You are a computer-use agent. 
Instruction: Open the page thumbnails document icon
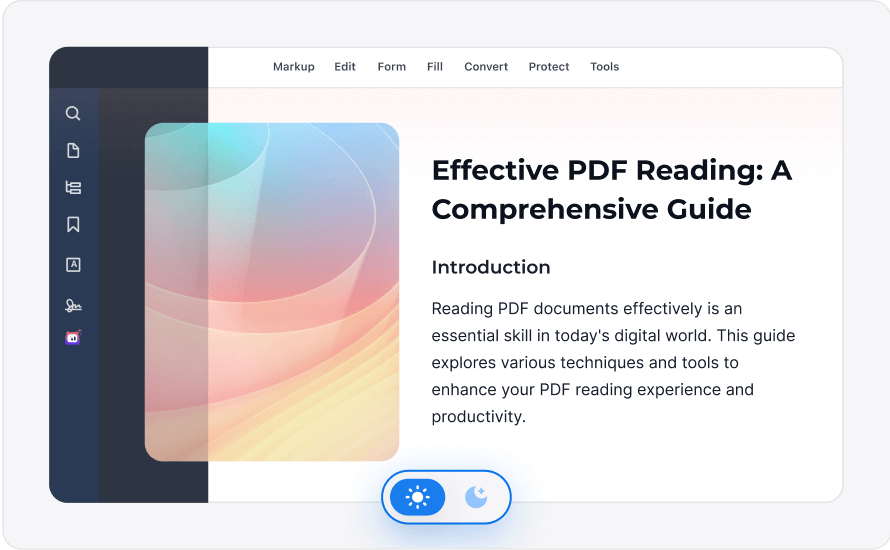73,151
